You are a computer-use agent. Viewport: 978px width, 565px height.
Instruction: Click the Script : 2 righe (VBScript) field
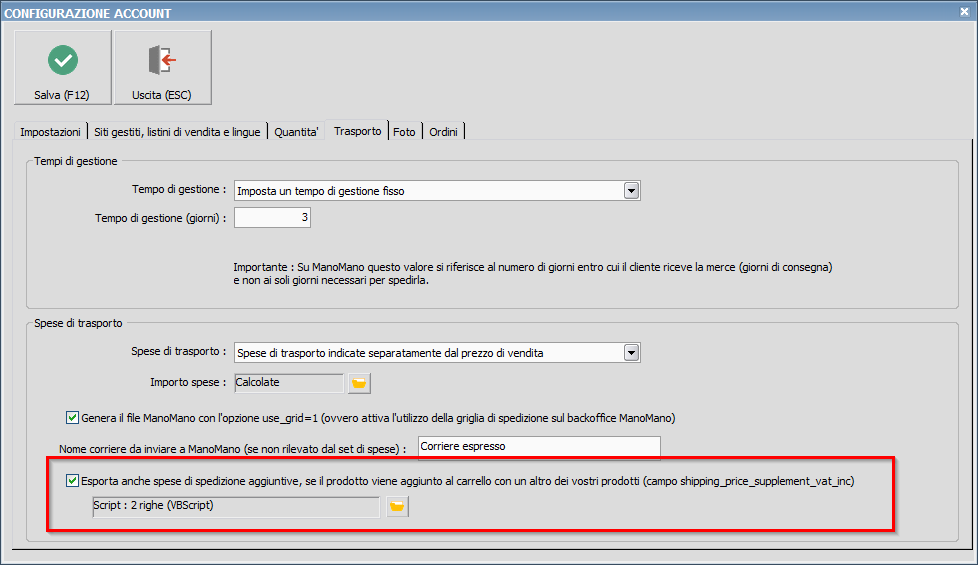coord(236,506)
